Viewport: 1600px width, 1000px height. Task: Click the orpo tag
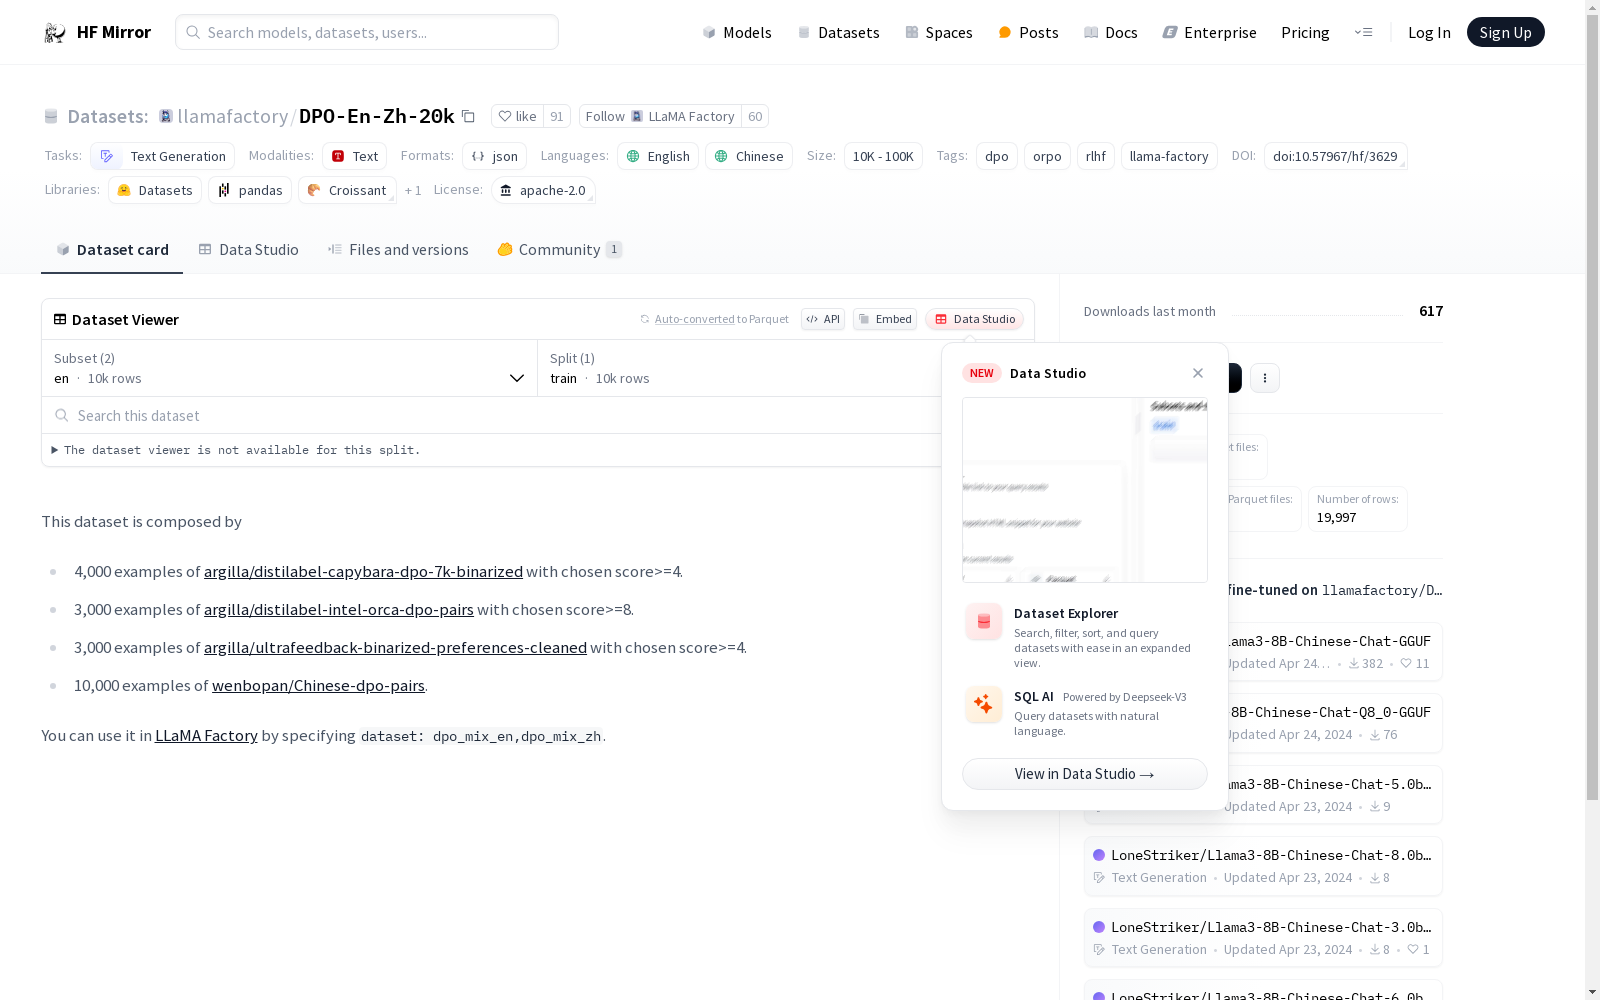click(x=1047, y=156)
